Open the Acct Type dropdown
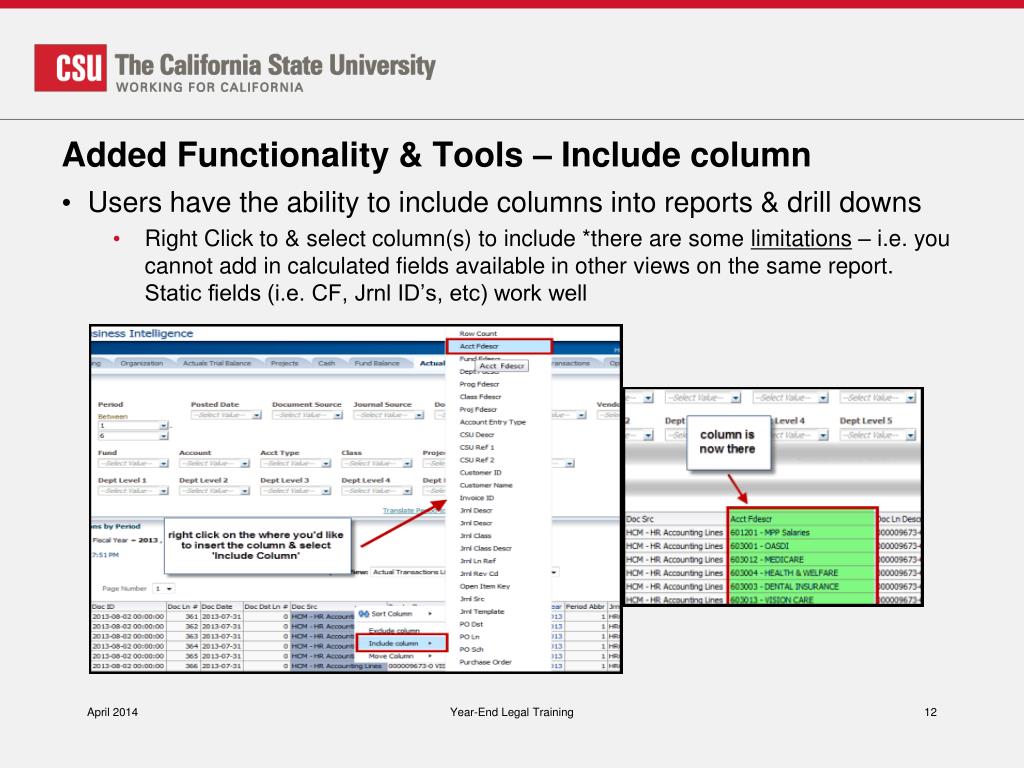 (295, 464)
